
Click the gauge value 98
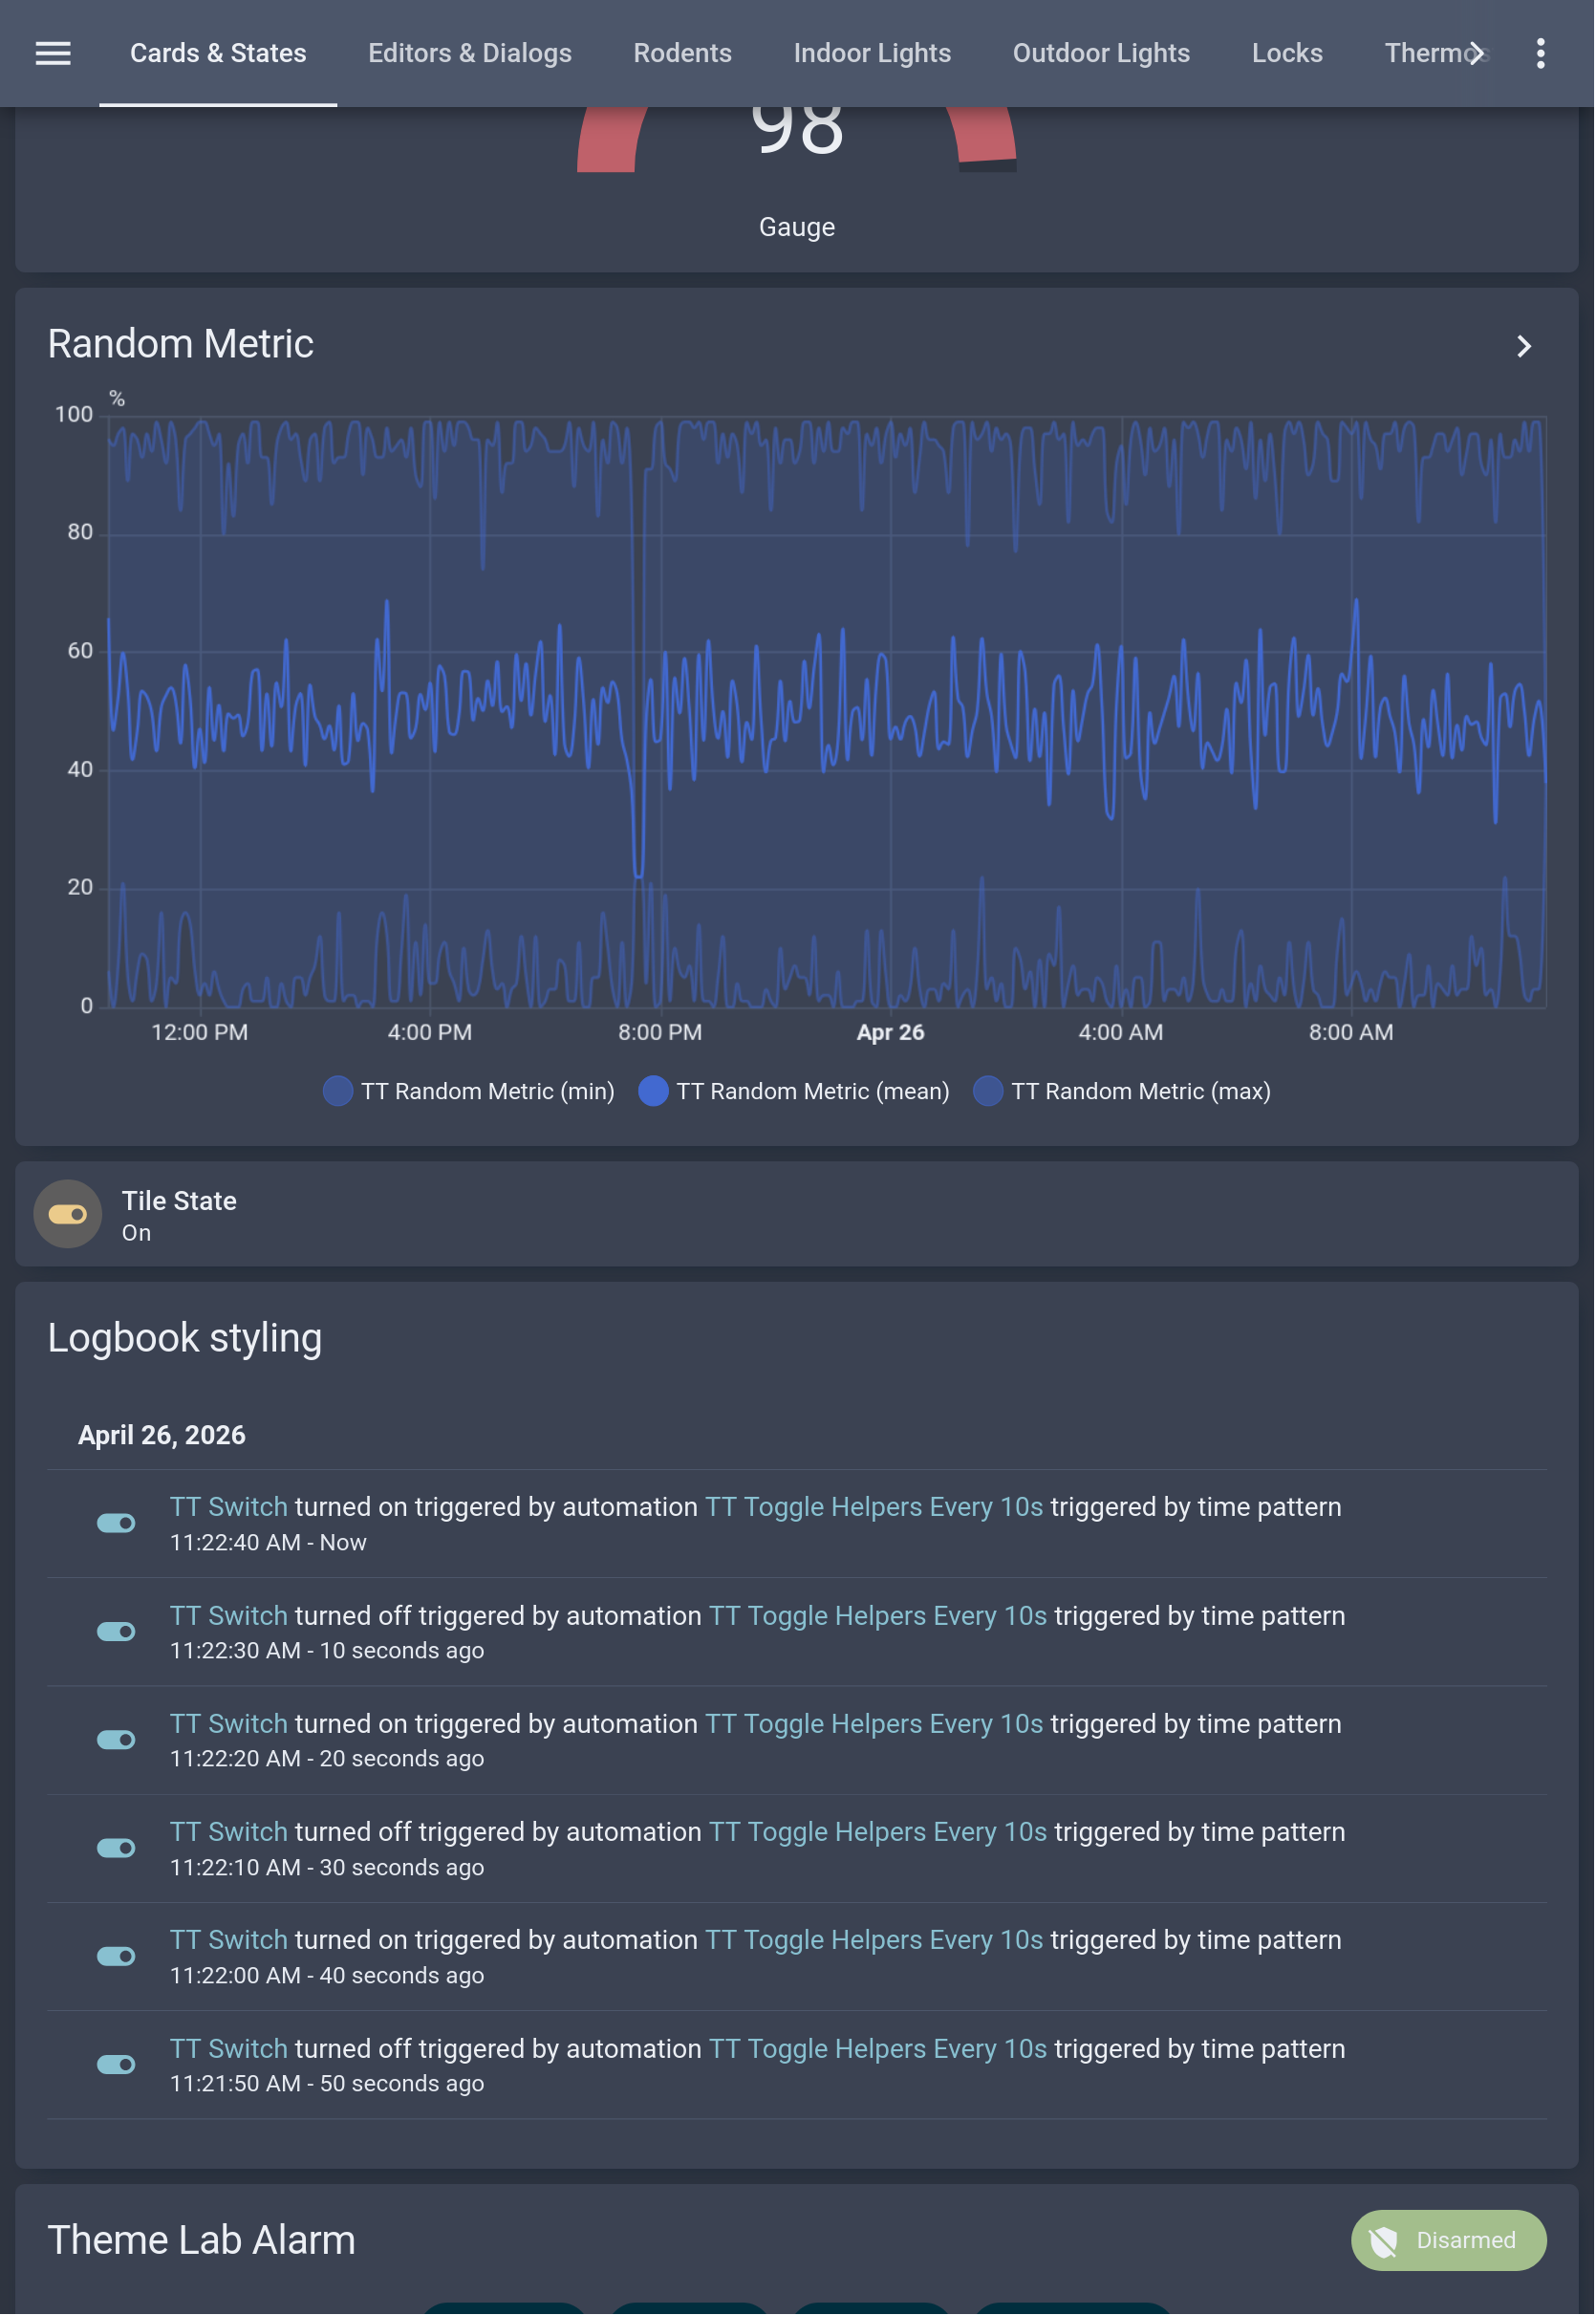pos(798,128)
